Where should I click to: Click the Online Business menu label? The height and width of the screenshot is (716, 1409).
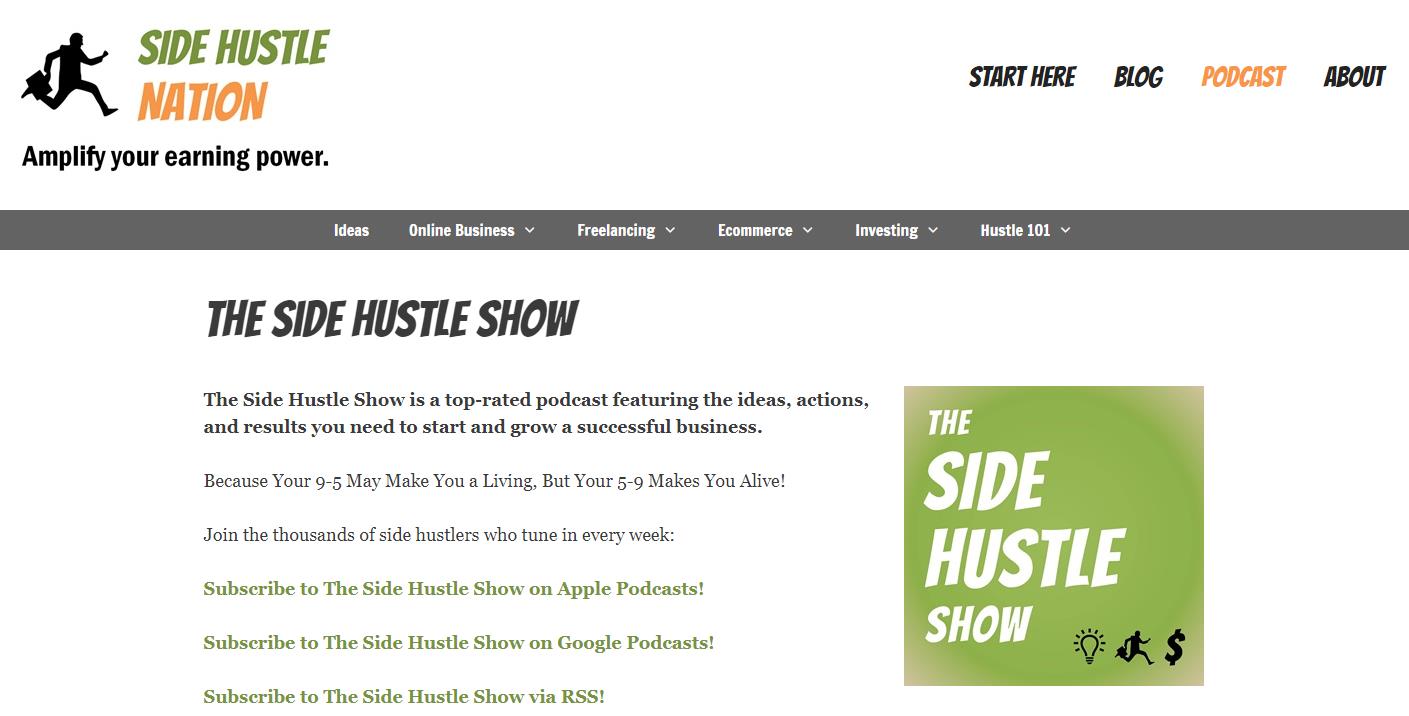(461, 230)
